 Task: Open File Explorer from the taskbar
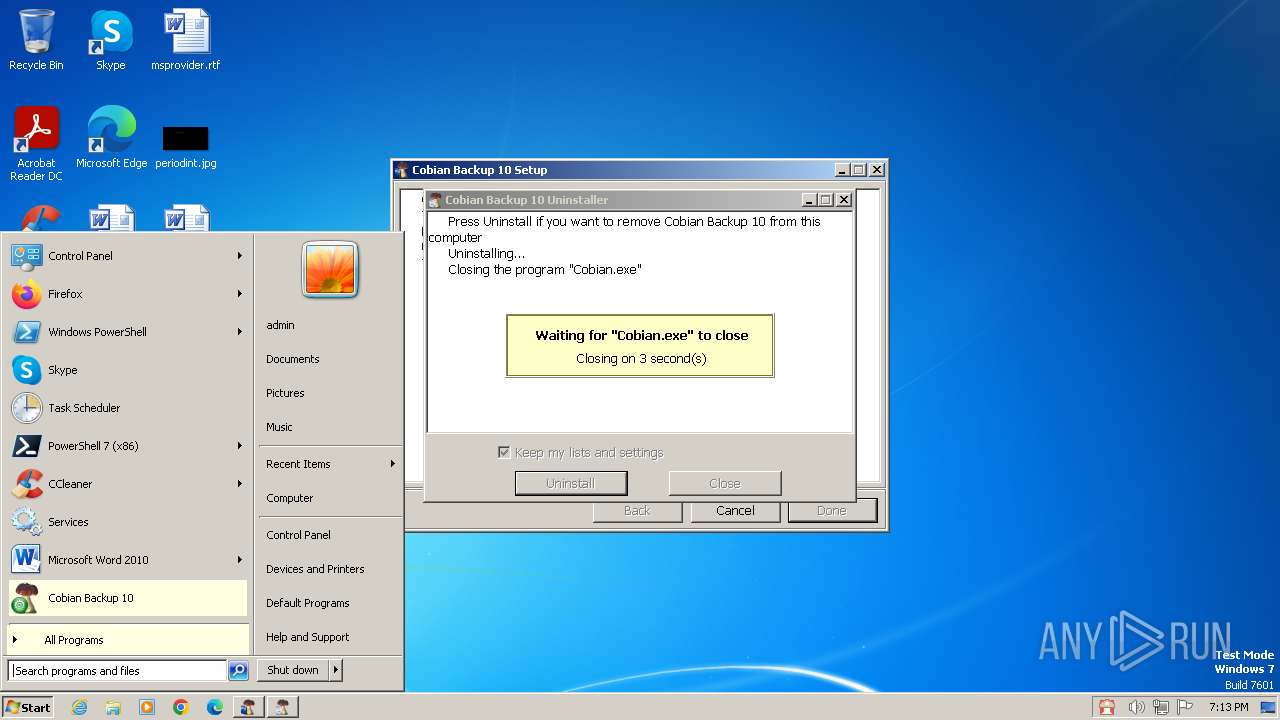(x=113, y=707)
